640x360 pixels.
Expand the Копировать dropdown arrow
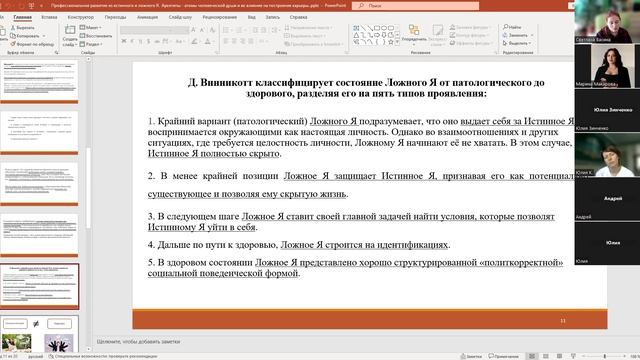pos(44,36)
